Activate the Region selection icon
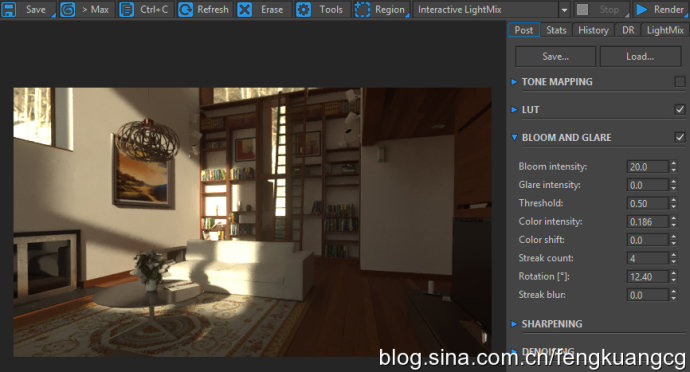 (362, 9)
